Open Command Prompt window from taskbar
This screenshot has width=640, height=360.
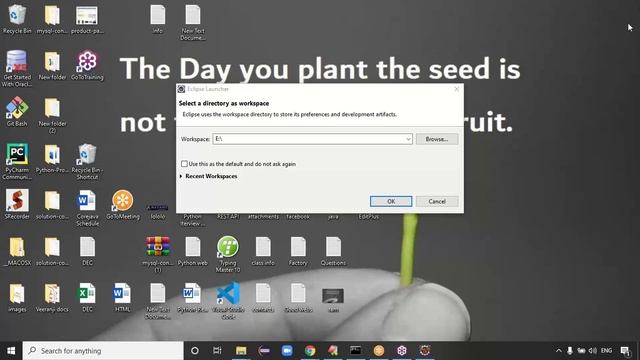point(356,351)
